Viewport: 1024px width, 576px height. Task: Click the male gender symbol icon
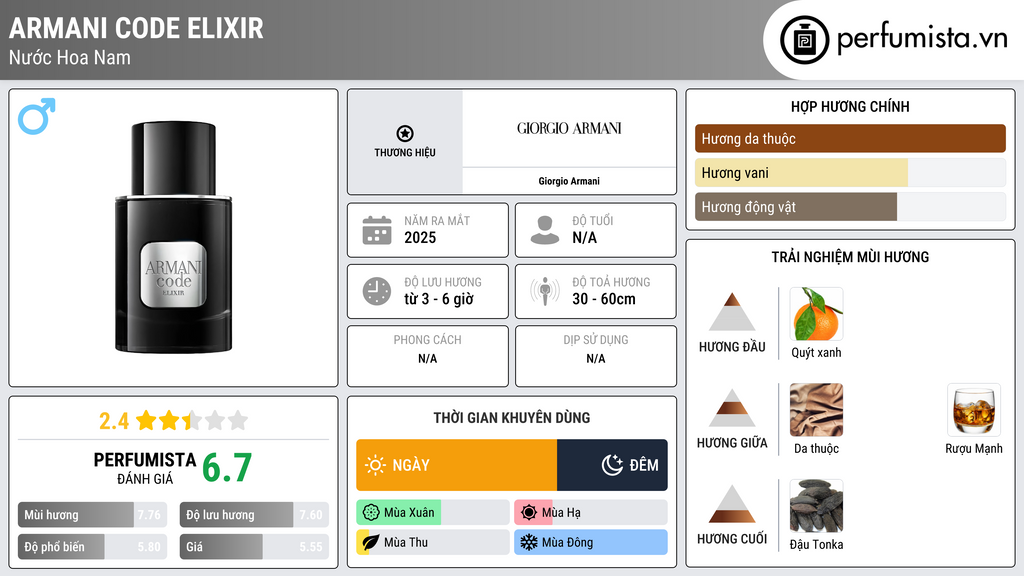(x=36, y=117)
